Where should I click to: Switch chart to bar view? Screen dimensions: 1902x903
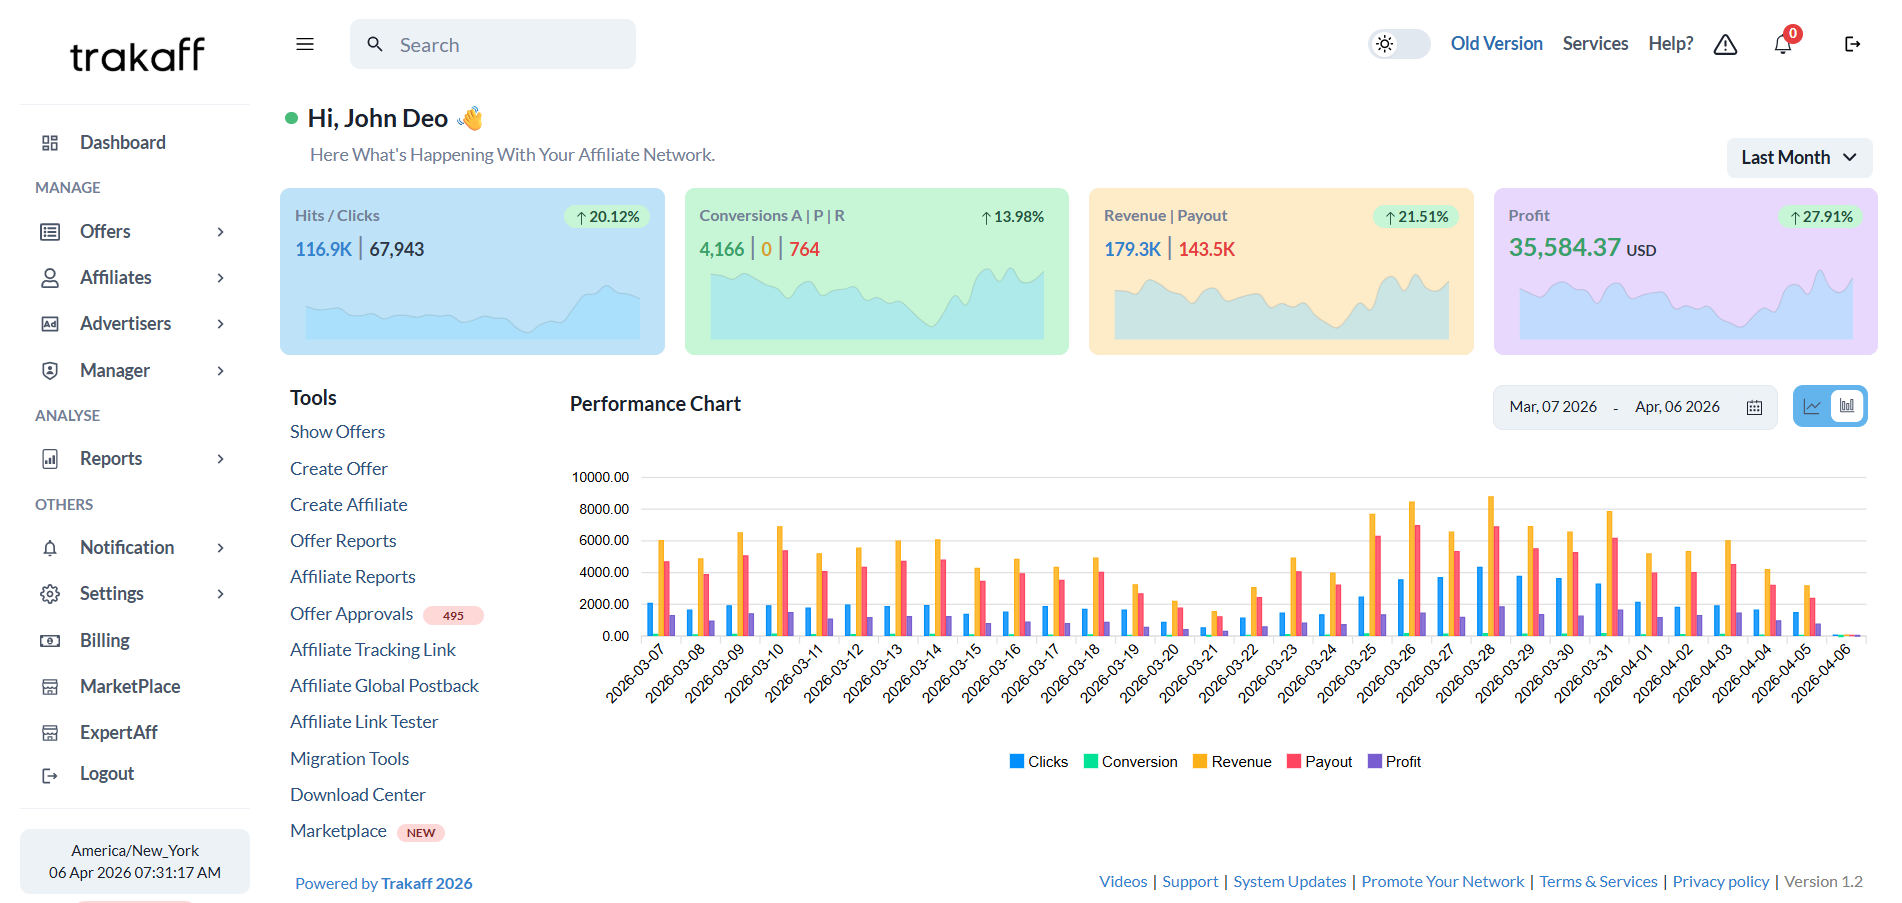[1847, 406]
